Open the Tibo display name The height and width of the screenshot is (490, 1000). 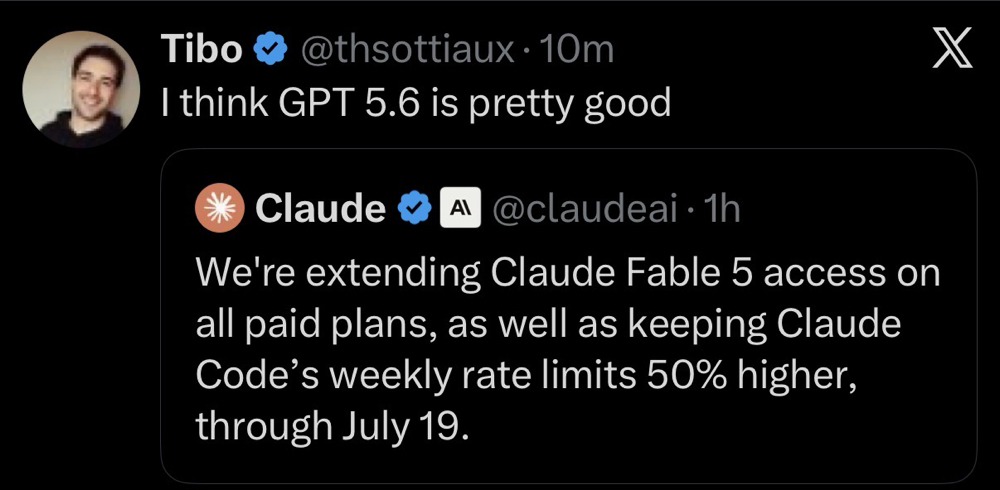pos(202,49)
